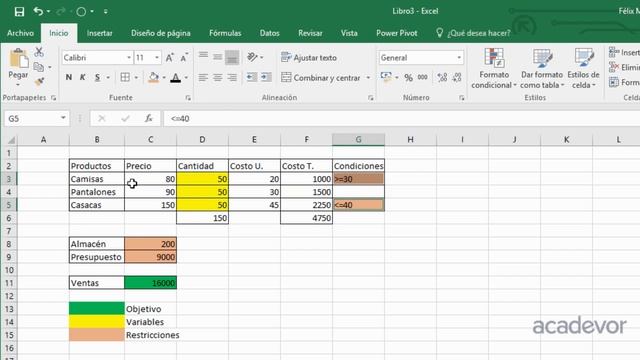Image resolution: width=640 pixels, height=360 pixels.
Task: Activate the format painter brush
Action: point(39,82)
